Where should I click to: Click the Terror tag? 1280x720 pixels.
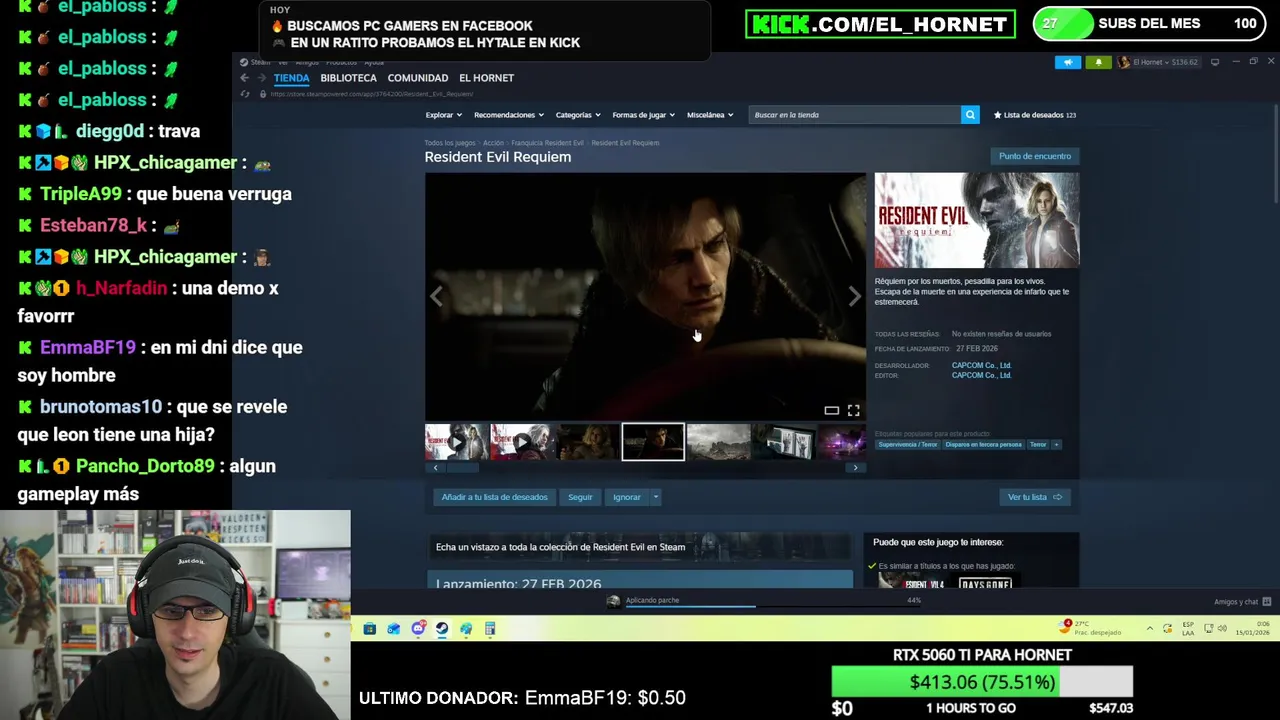pos(1038,444)
